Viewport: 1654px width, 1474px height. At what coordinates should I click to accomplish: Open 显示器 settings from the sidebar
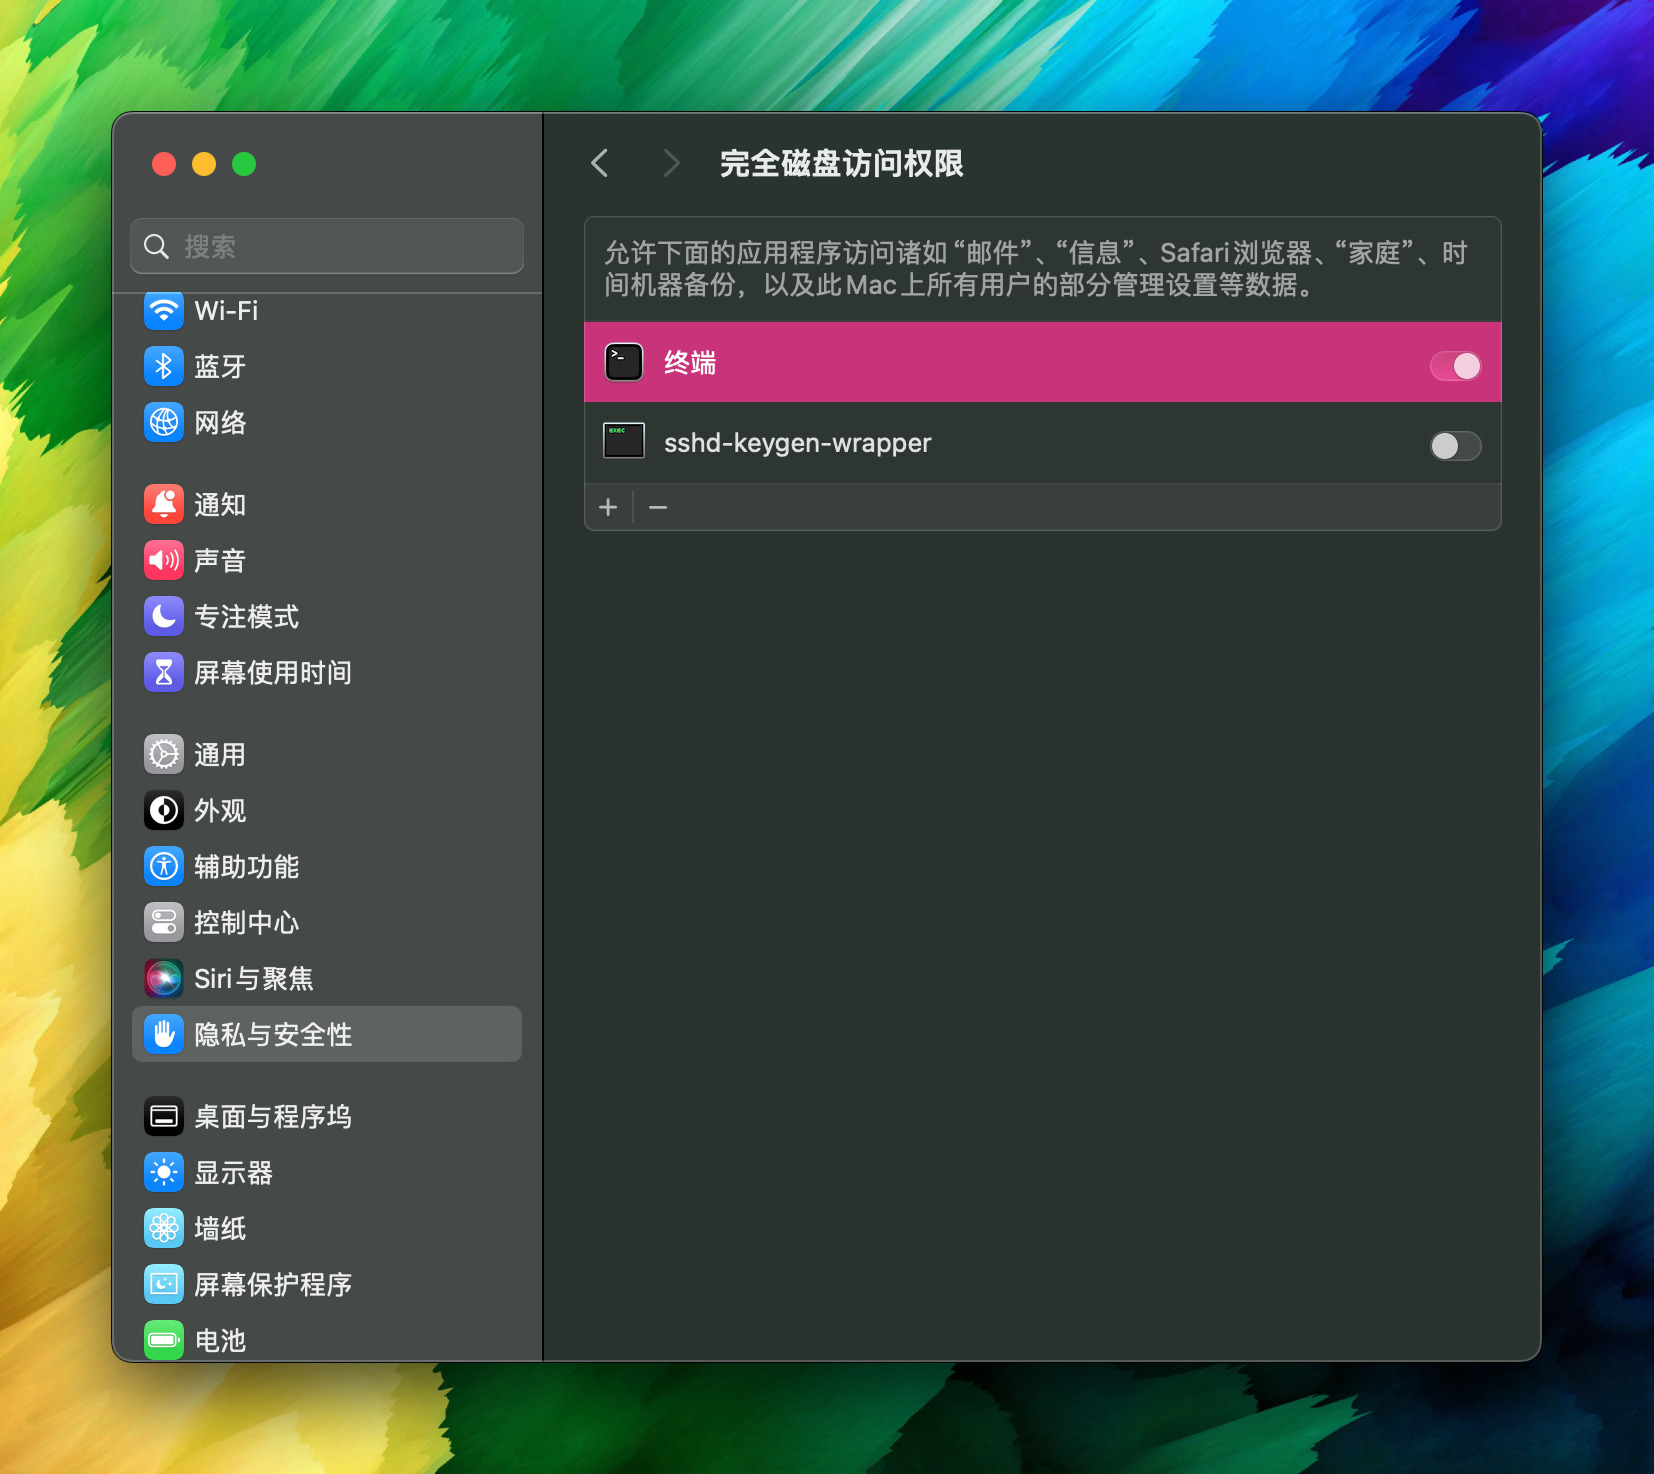point(235,1172)
